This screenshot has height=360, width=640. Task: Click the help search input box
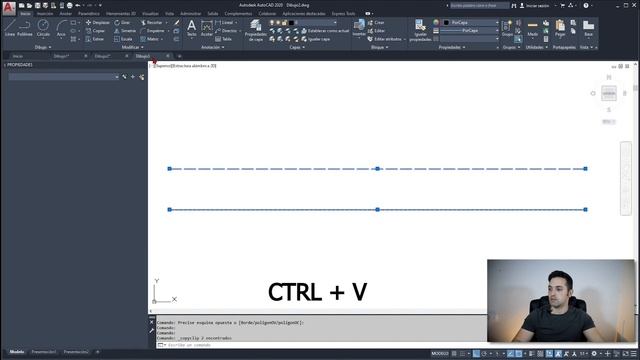click(479, 5)
